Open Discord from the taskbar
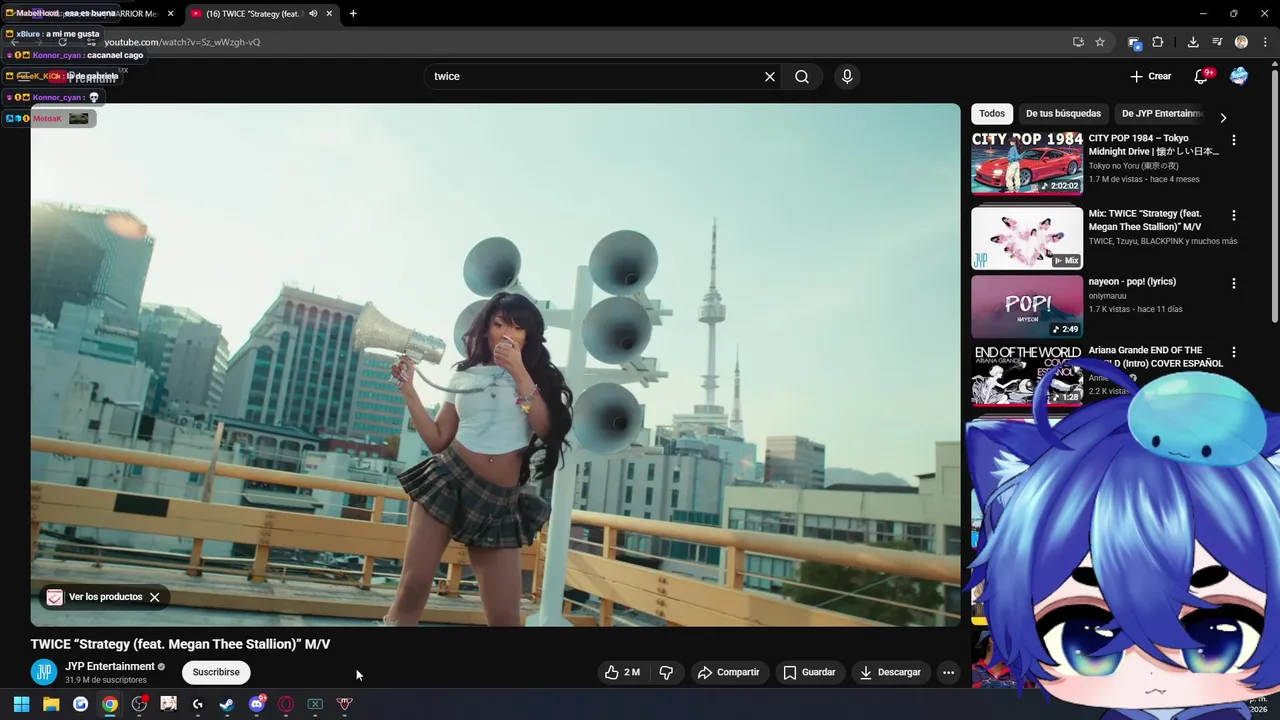This screenshot has height=720, width=1280. [x=257, y=704]
